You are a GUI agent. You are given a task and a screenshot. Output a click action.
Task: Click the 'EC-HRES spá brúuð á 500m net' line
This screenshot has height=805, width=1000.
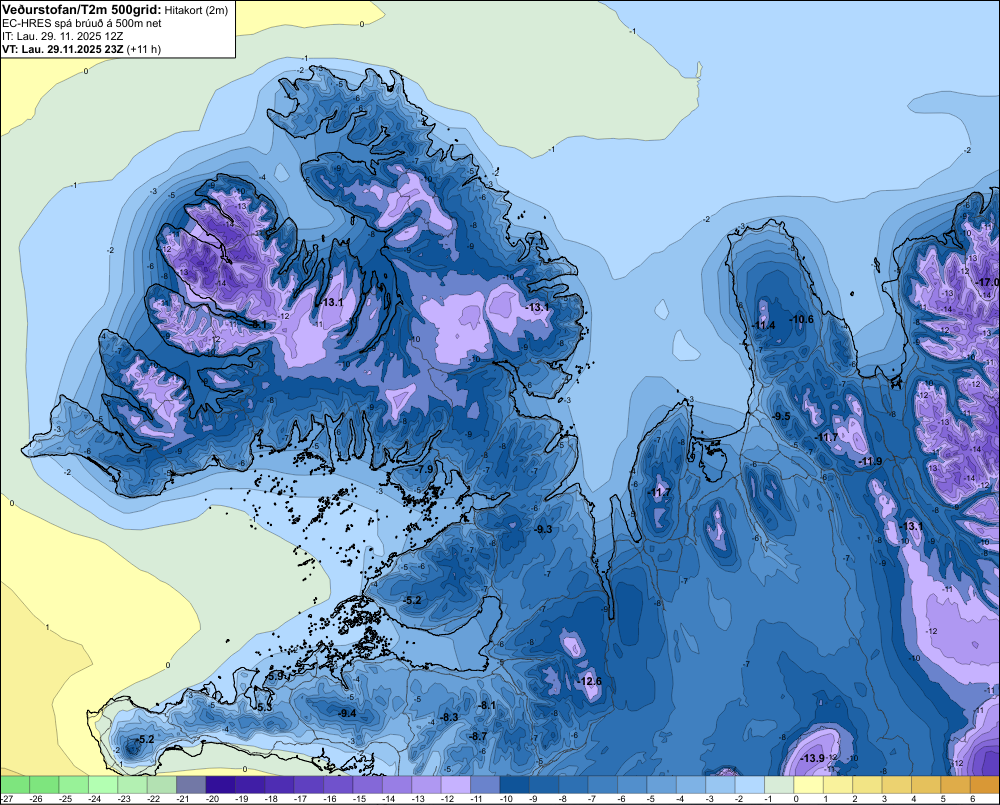[x=82, y=24]
